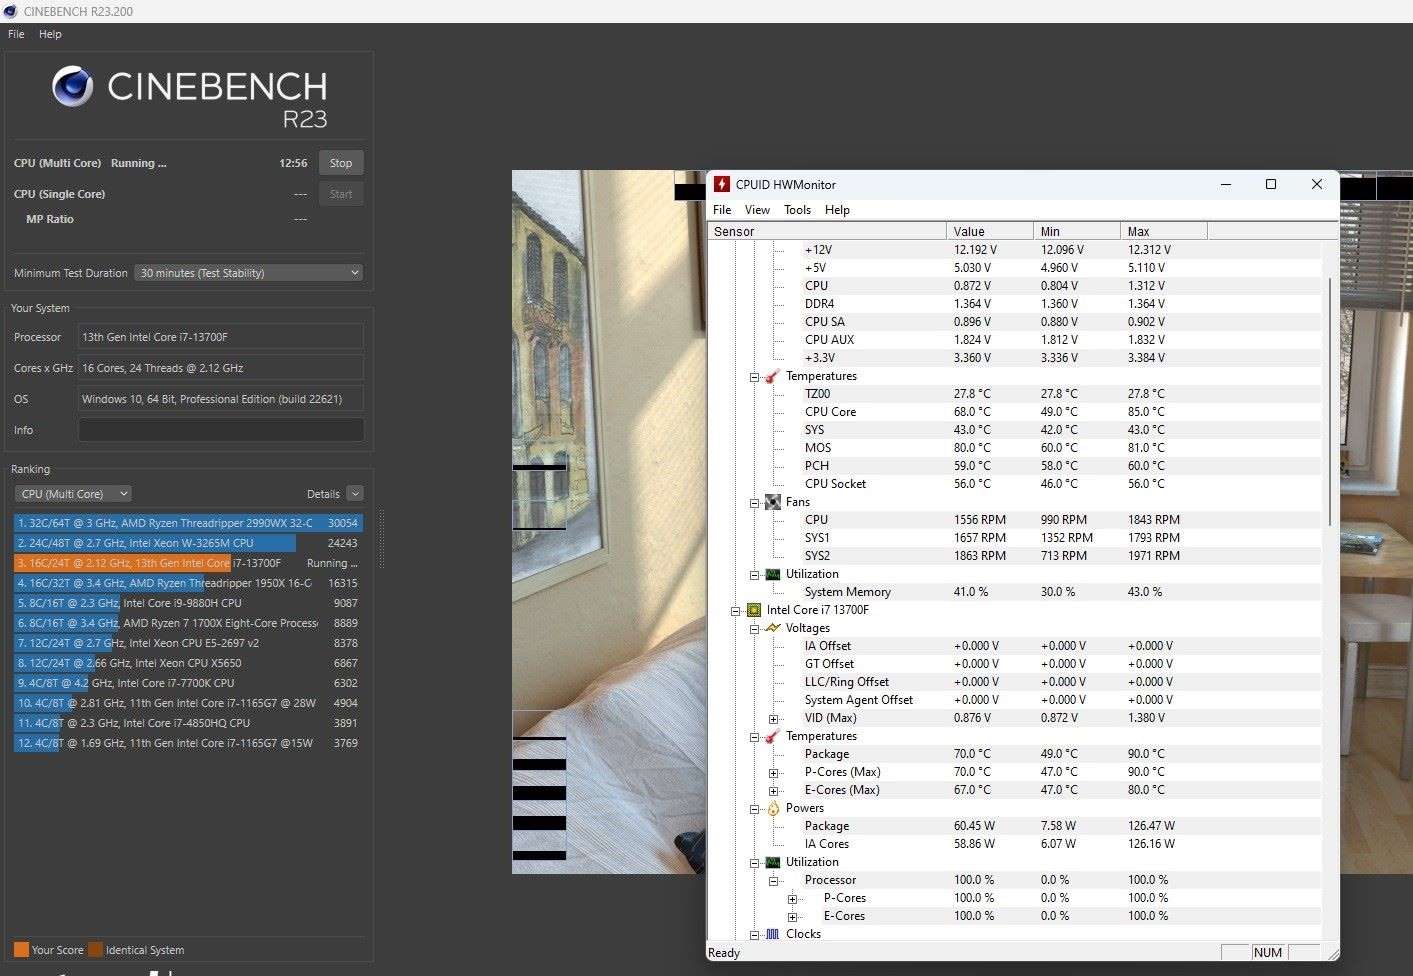Screen dimensions: 1413x976
Task: Click the orange Your Score legend swatch
Action: pos(21,950)
